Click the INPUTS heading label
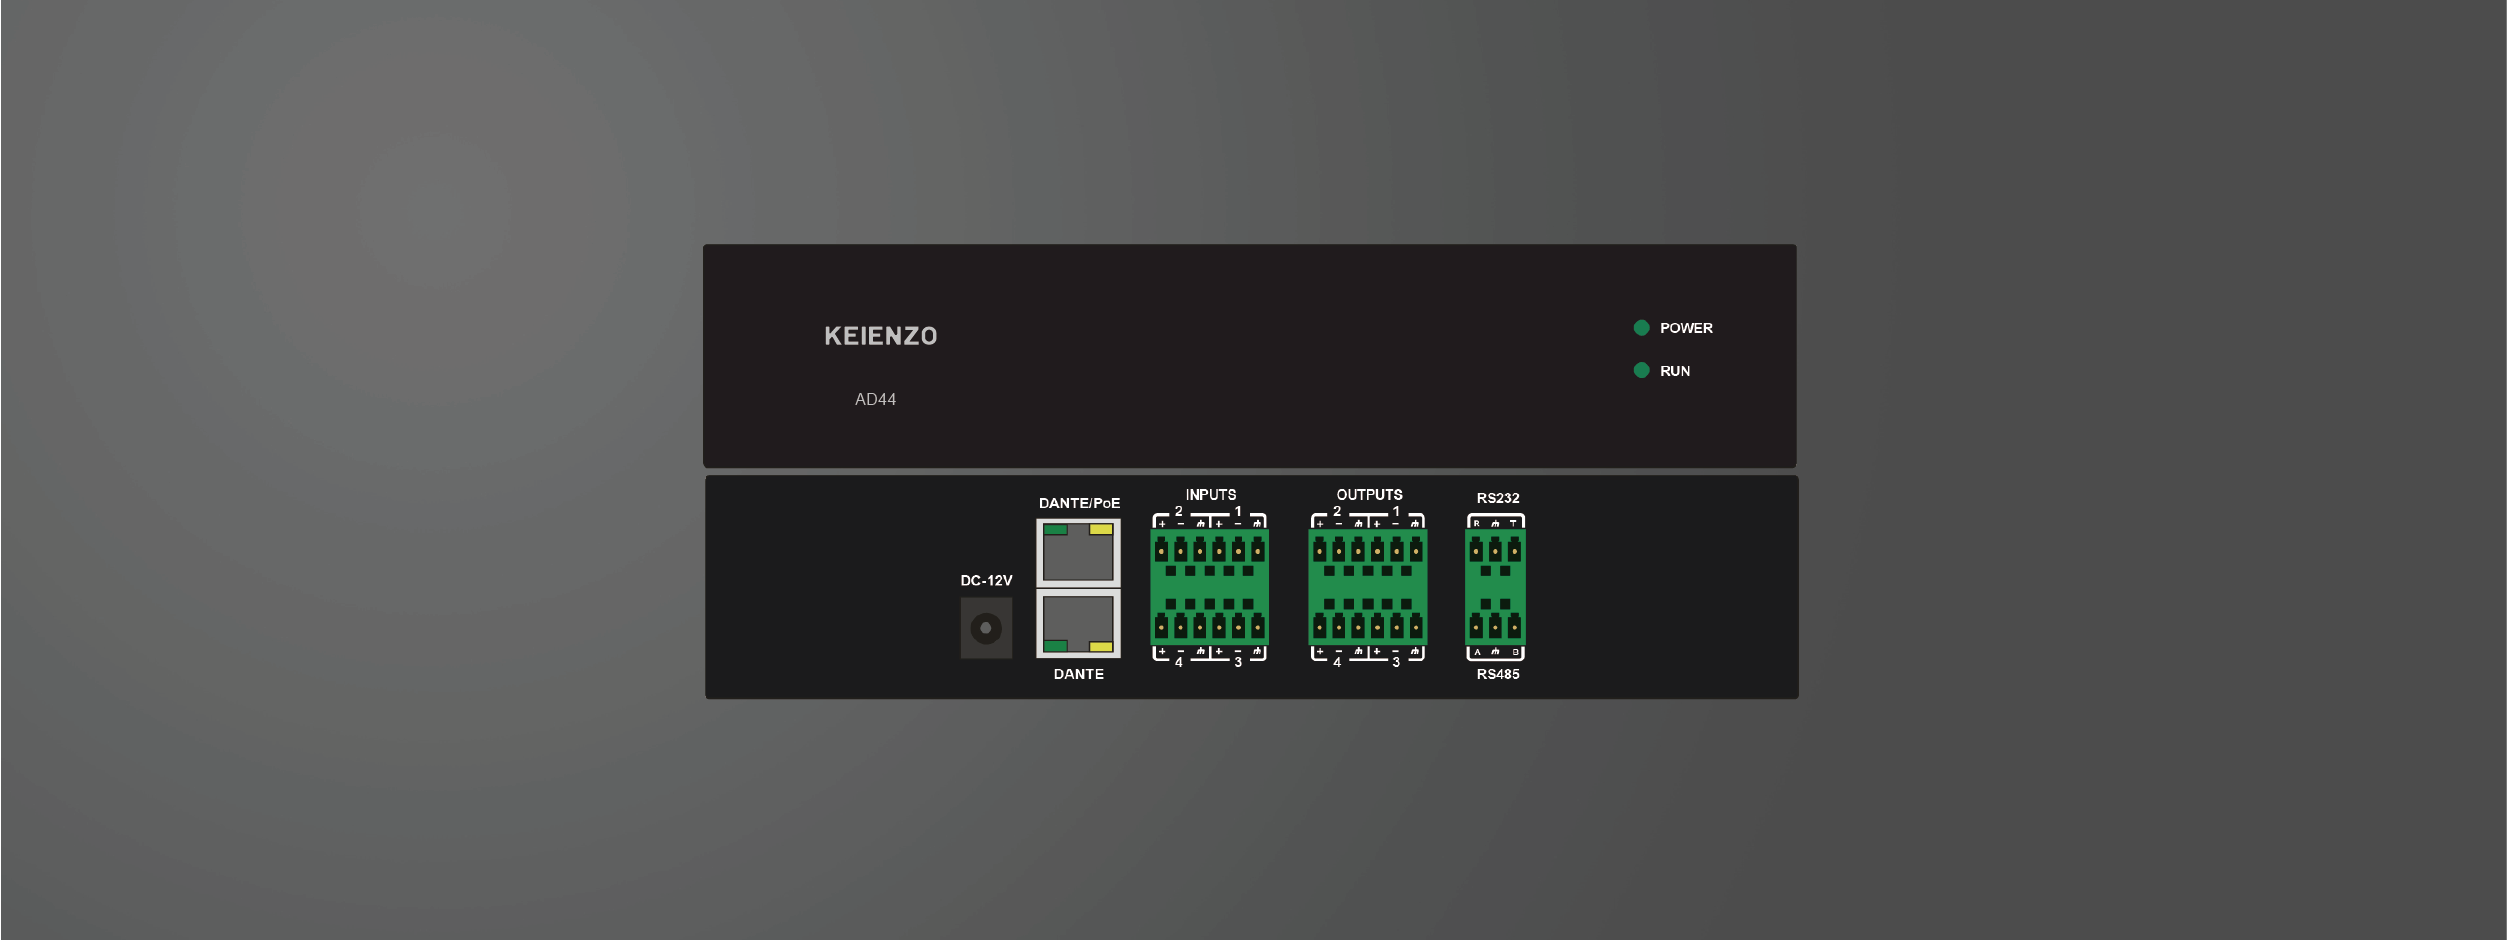This screenshot has width=2507, height=940. click(x=1210, y=495)
